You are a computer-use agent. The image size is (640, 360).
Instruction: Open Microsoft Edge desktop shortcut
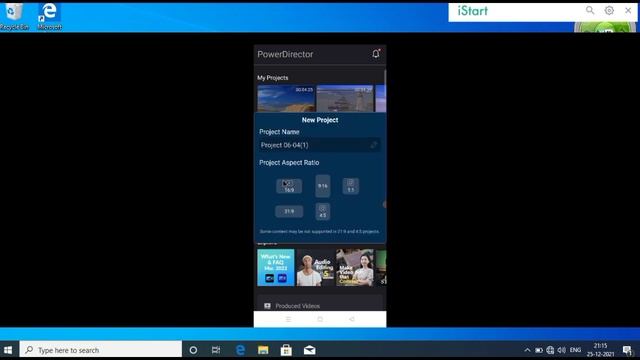coord(49,16)
